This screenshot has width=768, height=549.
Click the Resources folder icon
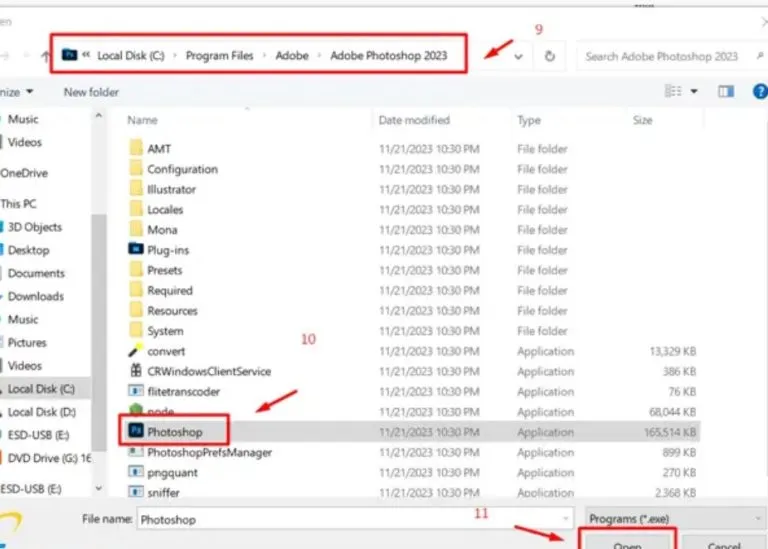click(x=136, y=310)
